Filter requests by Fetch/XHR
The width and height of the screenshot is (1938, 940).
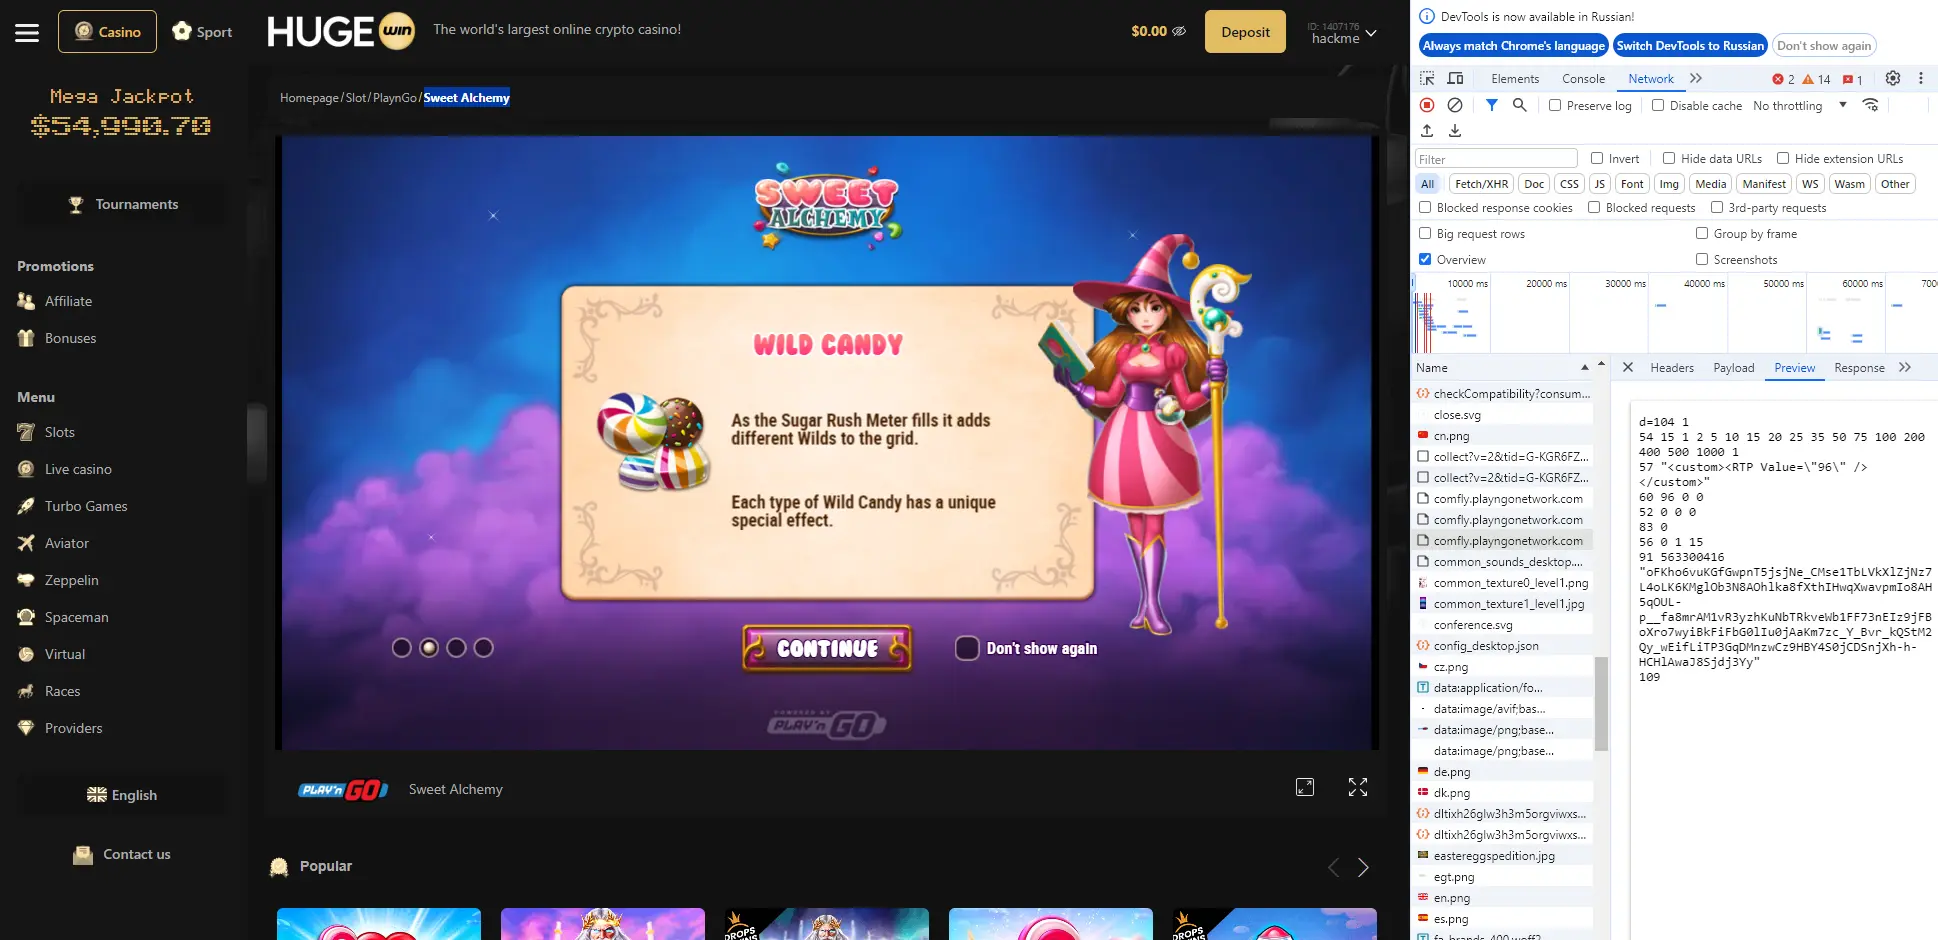(x=1481, y=184)
